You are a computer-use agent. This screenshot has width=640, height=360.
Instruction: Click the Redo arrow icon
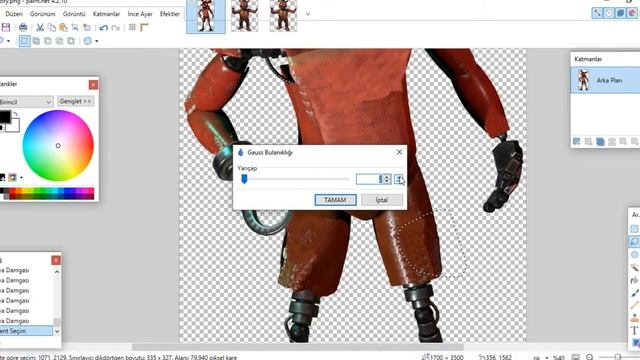(116, 27)
